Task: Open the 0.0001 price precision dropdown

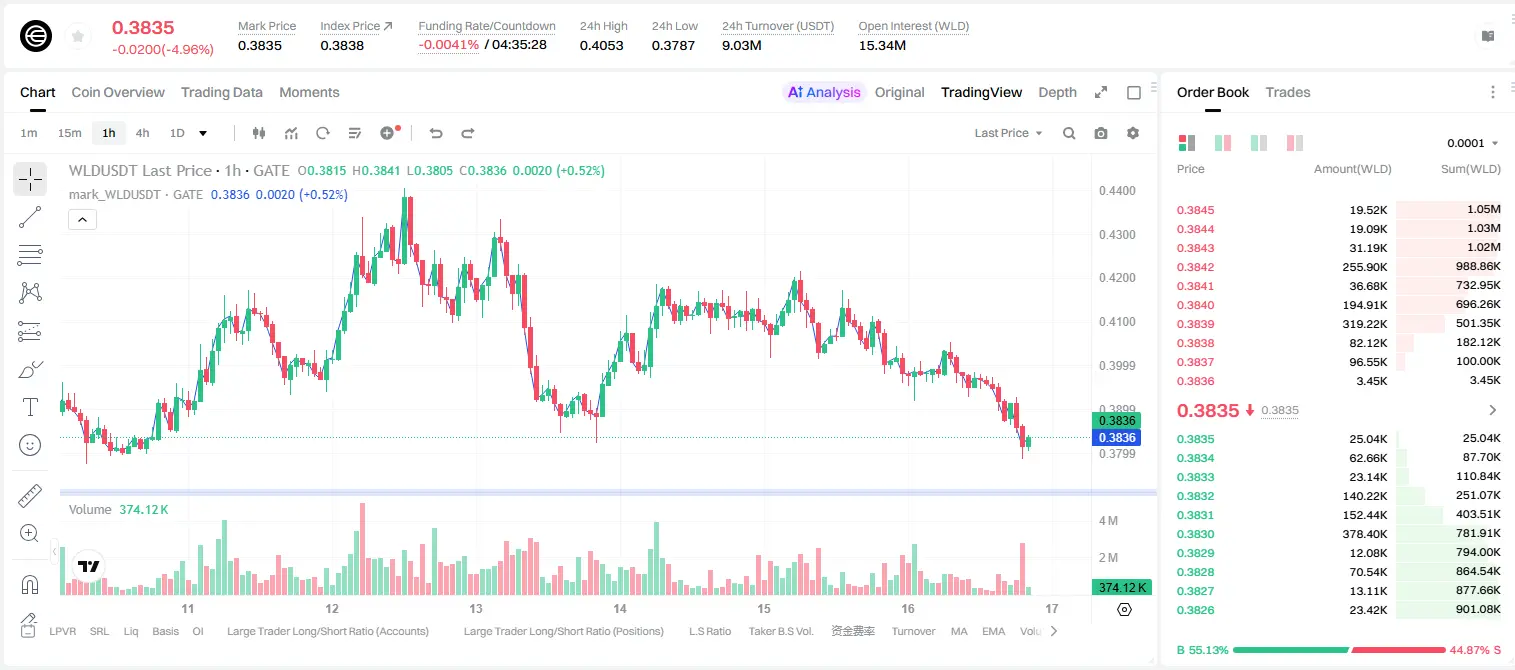Action: click(1473, 143)
